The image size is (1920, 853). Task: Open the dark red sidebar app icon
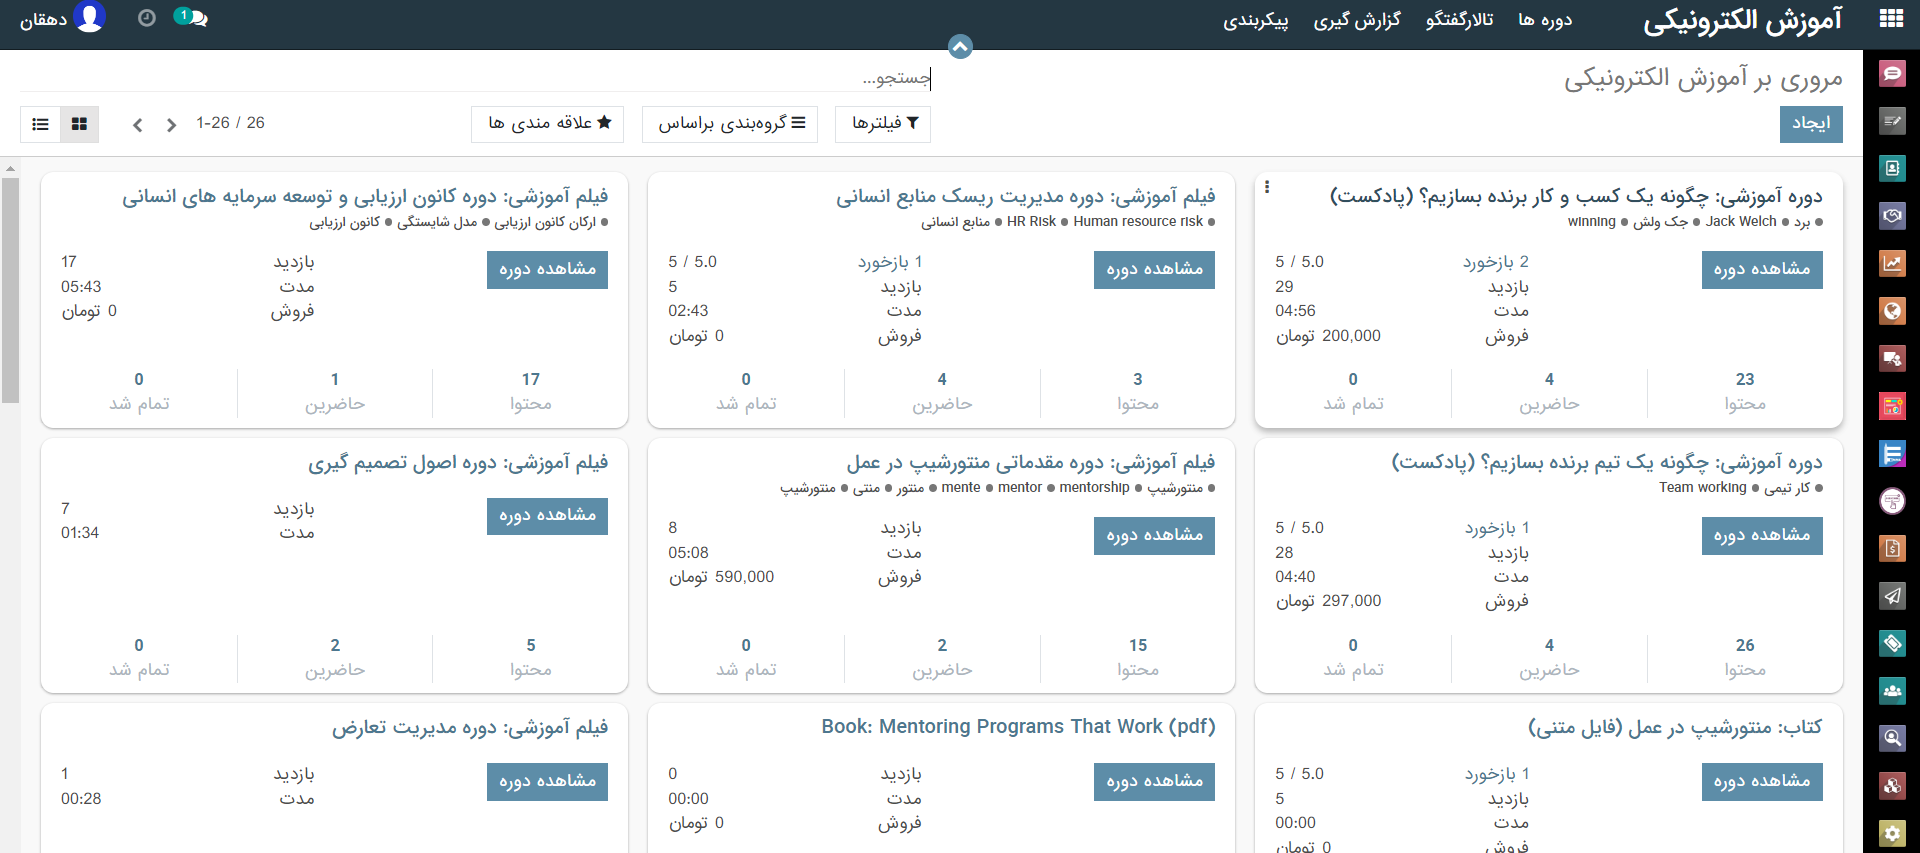coord(1892,358)
